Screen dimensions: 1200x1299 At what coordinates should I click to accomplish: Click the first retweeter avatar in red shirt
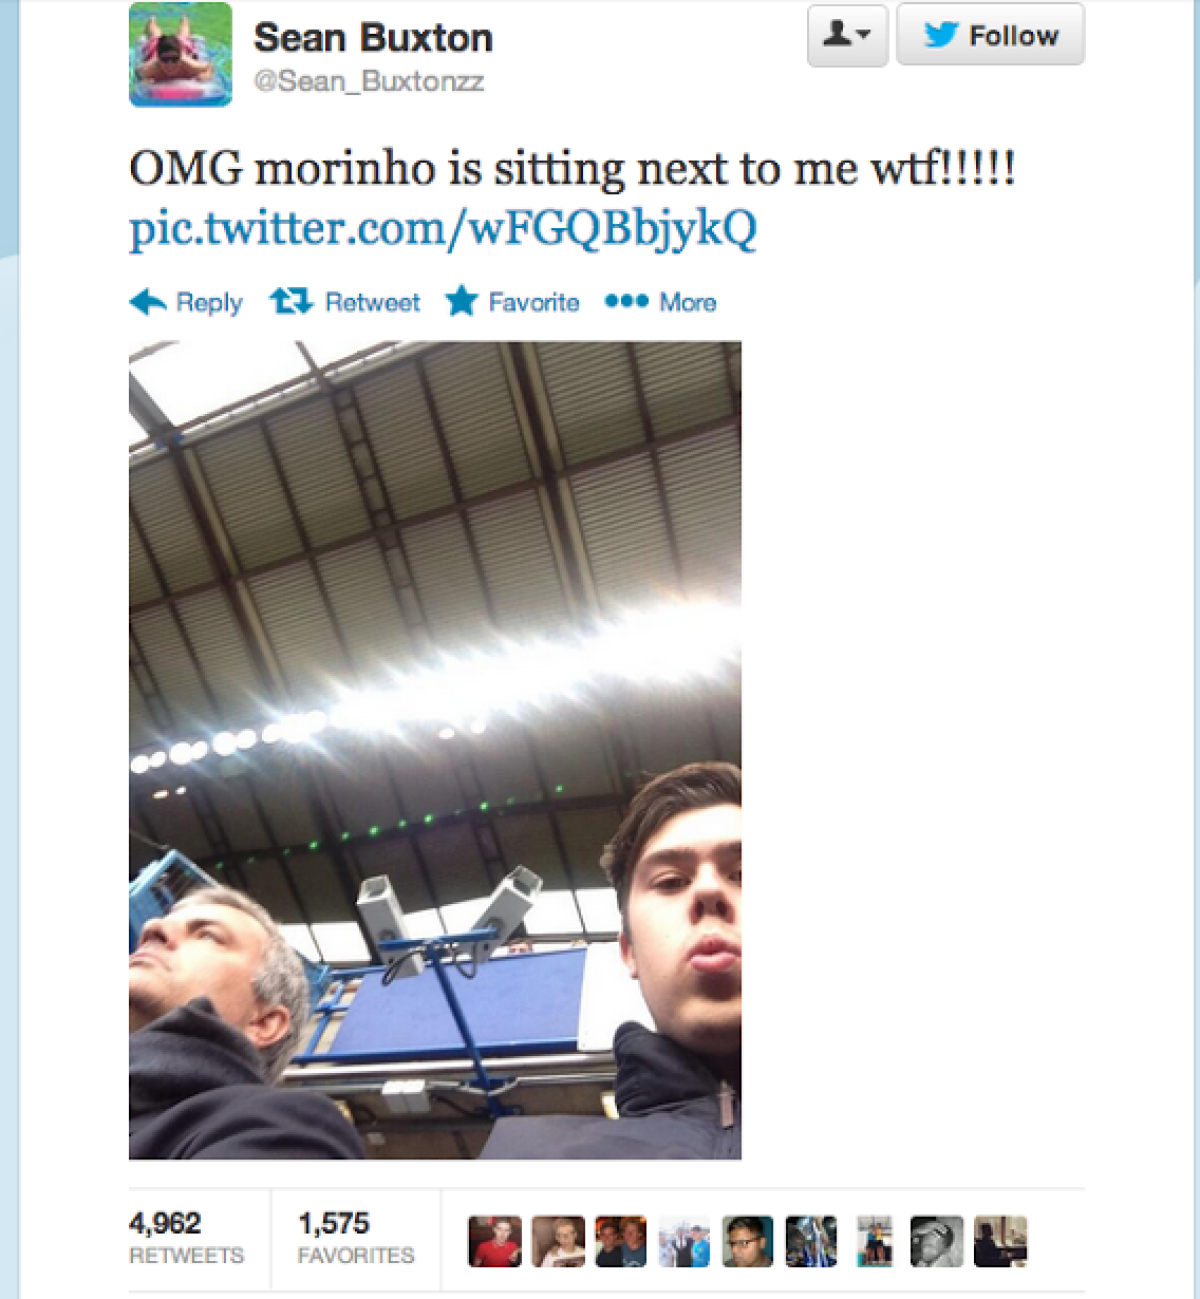[495, 1242]
